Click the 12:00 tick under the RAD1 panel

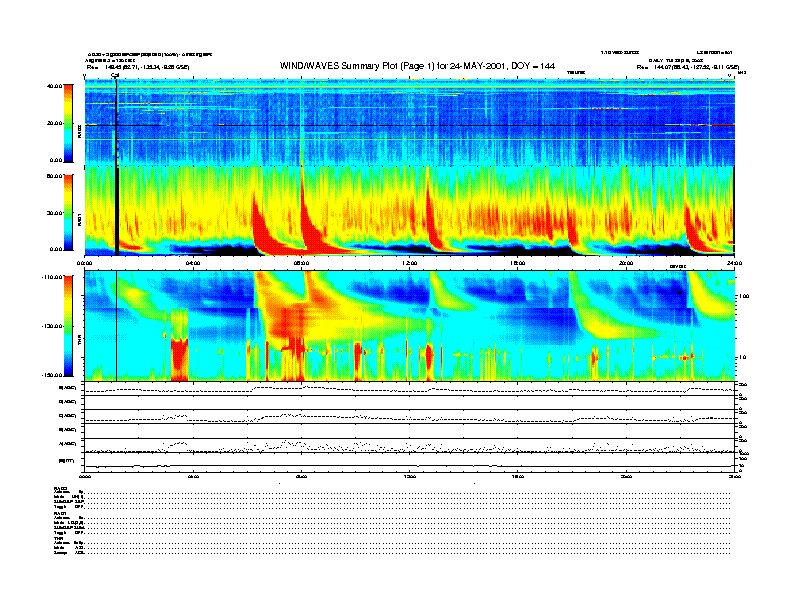pyautogui.click(x=410, y=263)
